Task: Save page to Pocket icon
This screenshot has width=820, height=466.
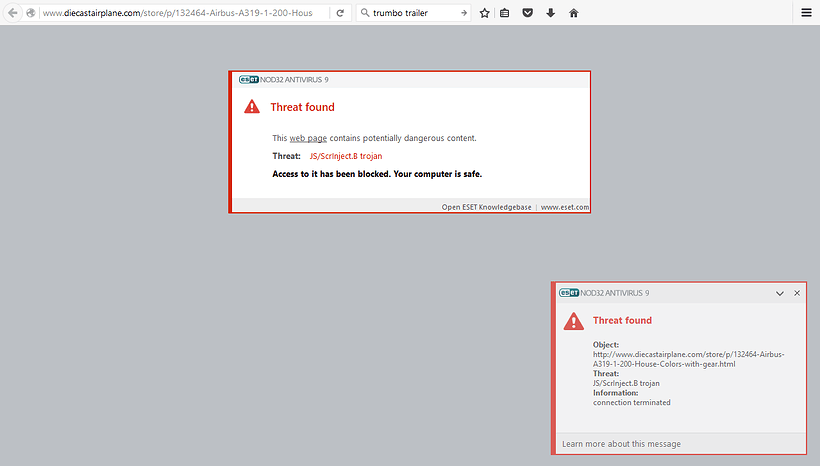Action: (528, 13)
